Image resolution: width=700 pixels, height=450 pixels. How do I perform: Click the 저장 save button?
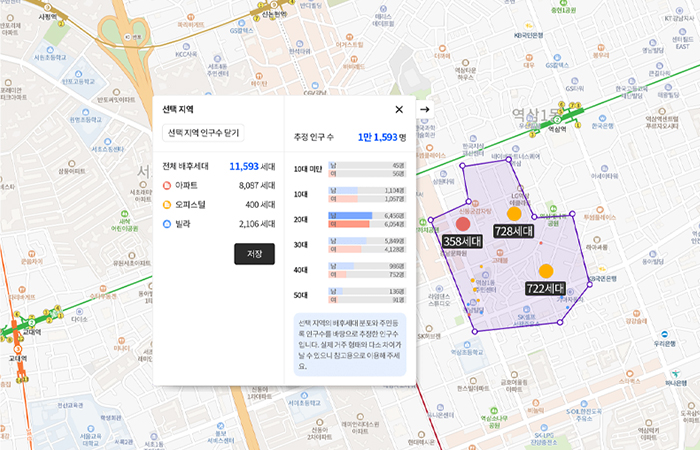tap(254, 254)
